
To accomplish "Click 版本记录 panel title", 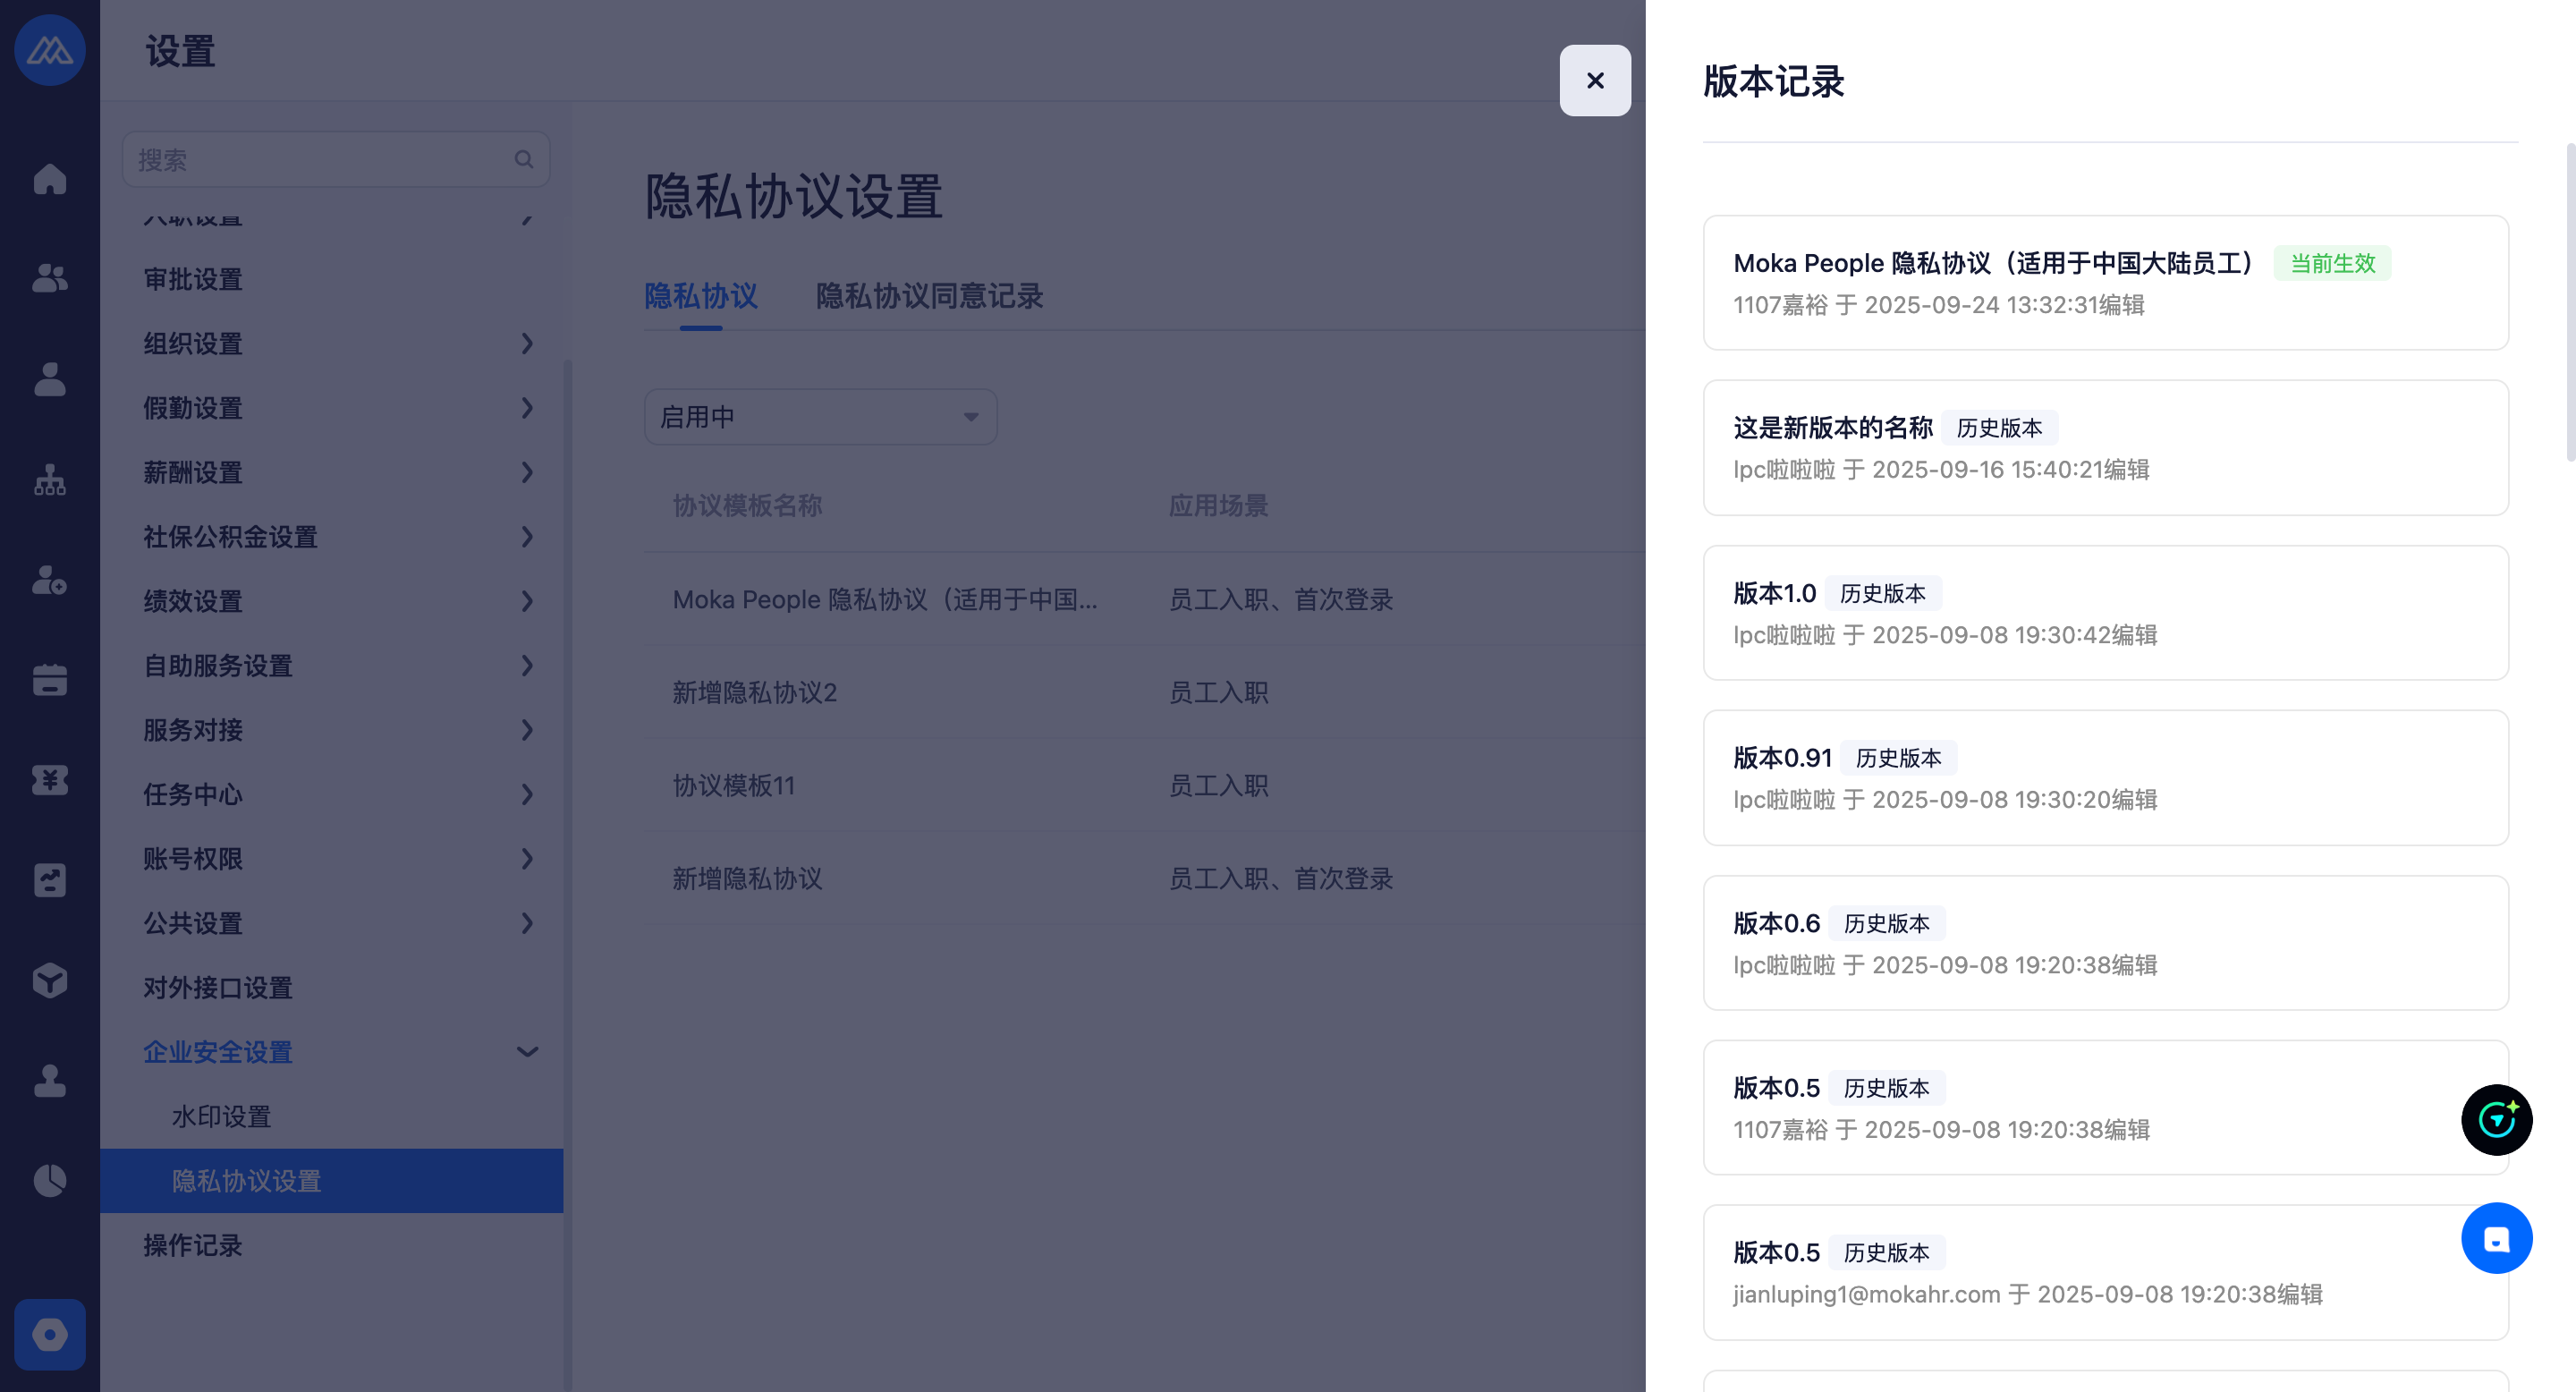I will [x=1774, y=81].
